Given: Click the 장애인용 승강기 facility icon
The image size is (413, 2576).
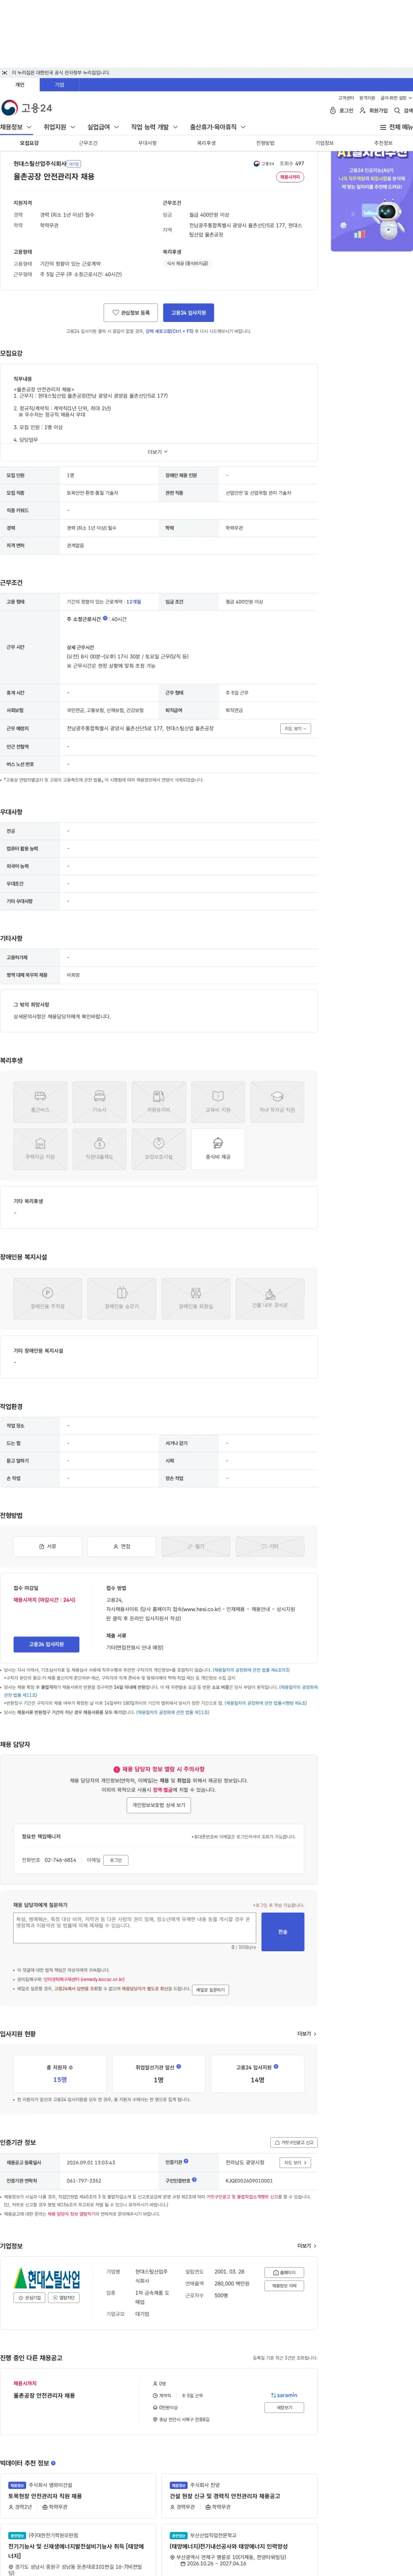Looking at the screenshot, I should tap(122, 1298).
